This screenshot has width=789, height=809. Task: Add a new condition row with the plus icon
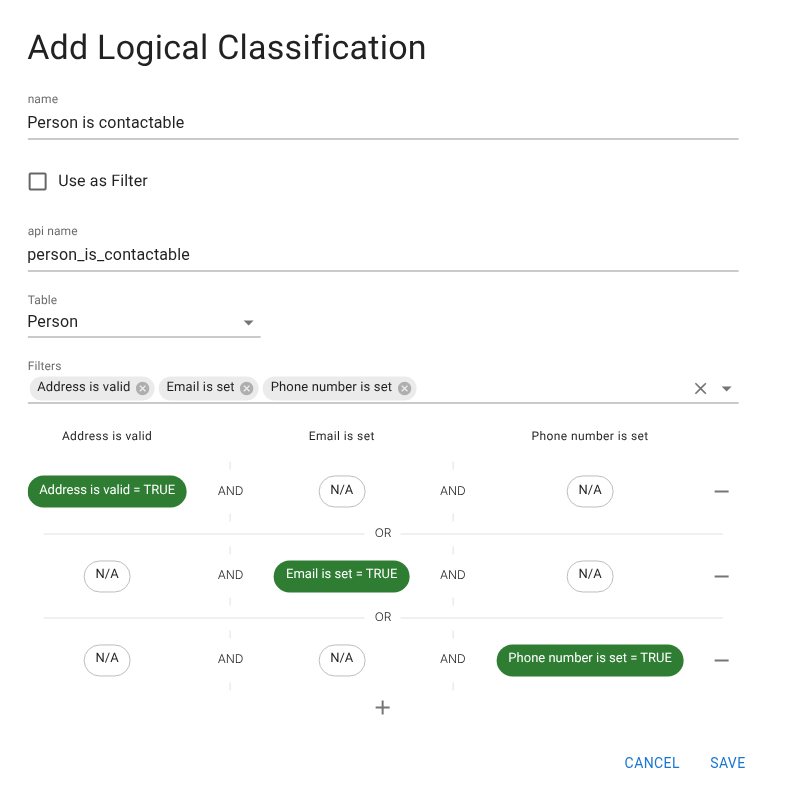point(382,707)
